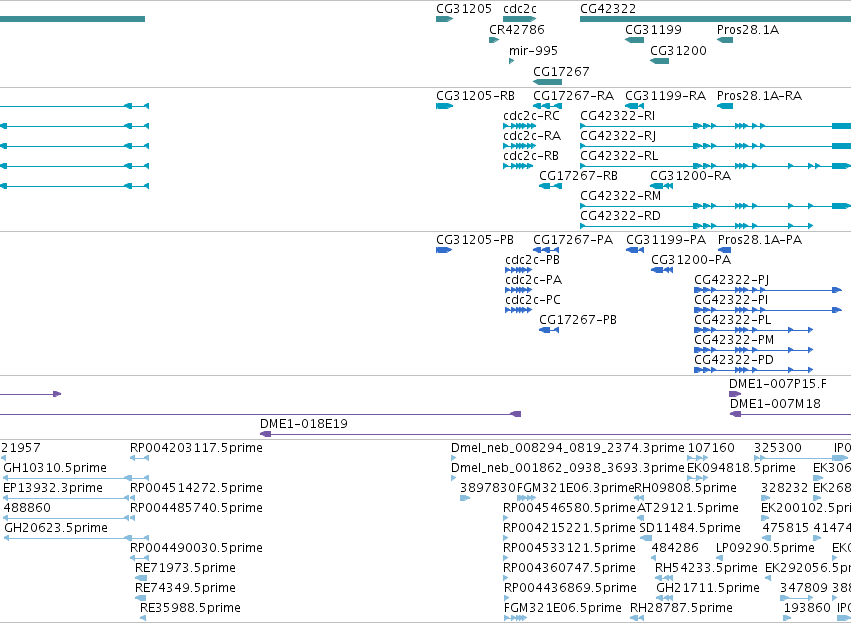Open protein label cdc2c-PC
The image size is (851, 623).
tap(533, 301)
